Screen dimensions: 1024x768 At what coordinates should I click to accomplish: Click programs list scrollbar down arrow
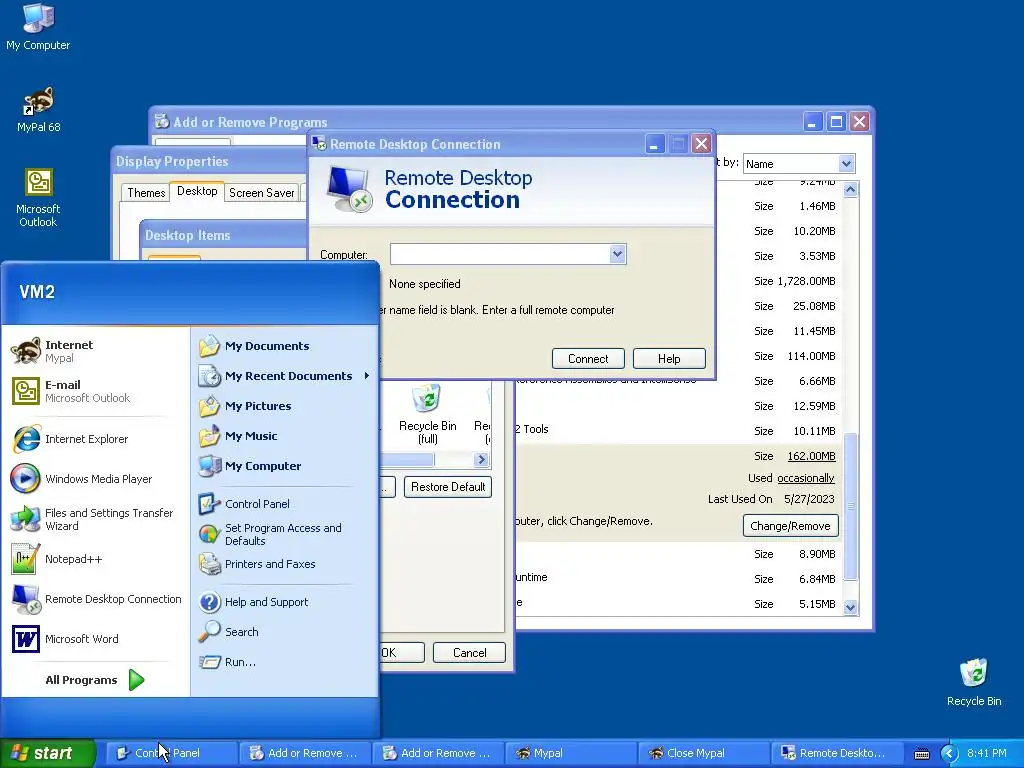coord(850,607)
